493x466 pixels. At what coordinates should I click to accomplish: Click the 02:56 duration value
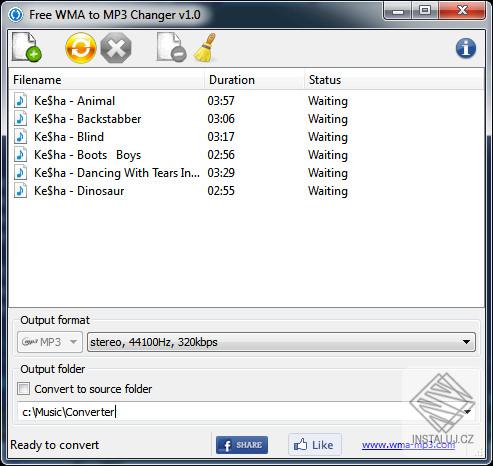click(x=221, y=155)
